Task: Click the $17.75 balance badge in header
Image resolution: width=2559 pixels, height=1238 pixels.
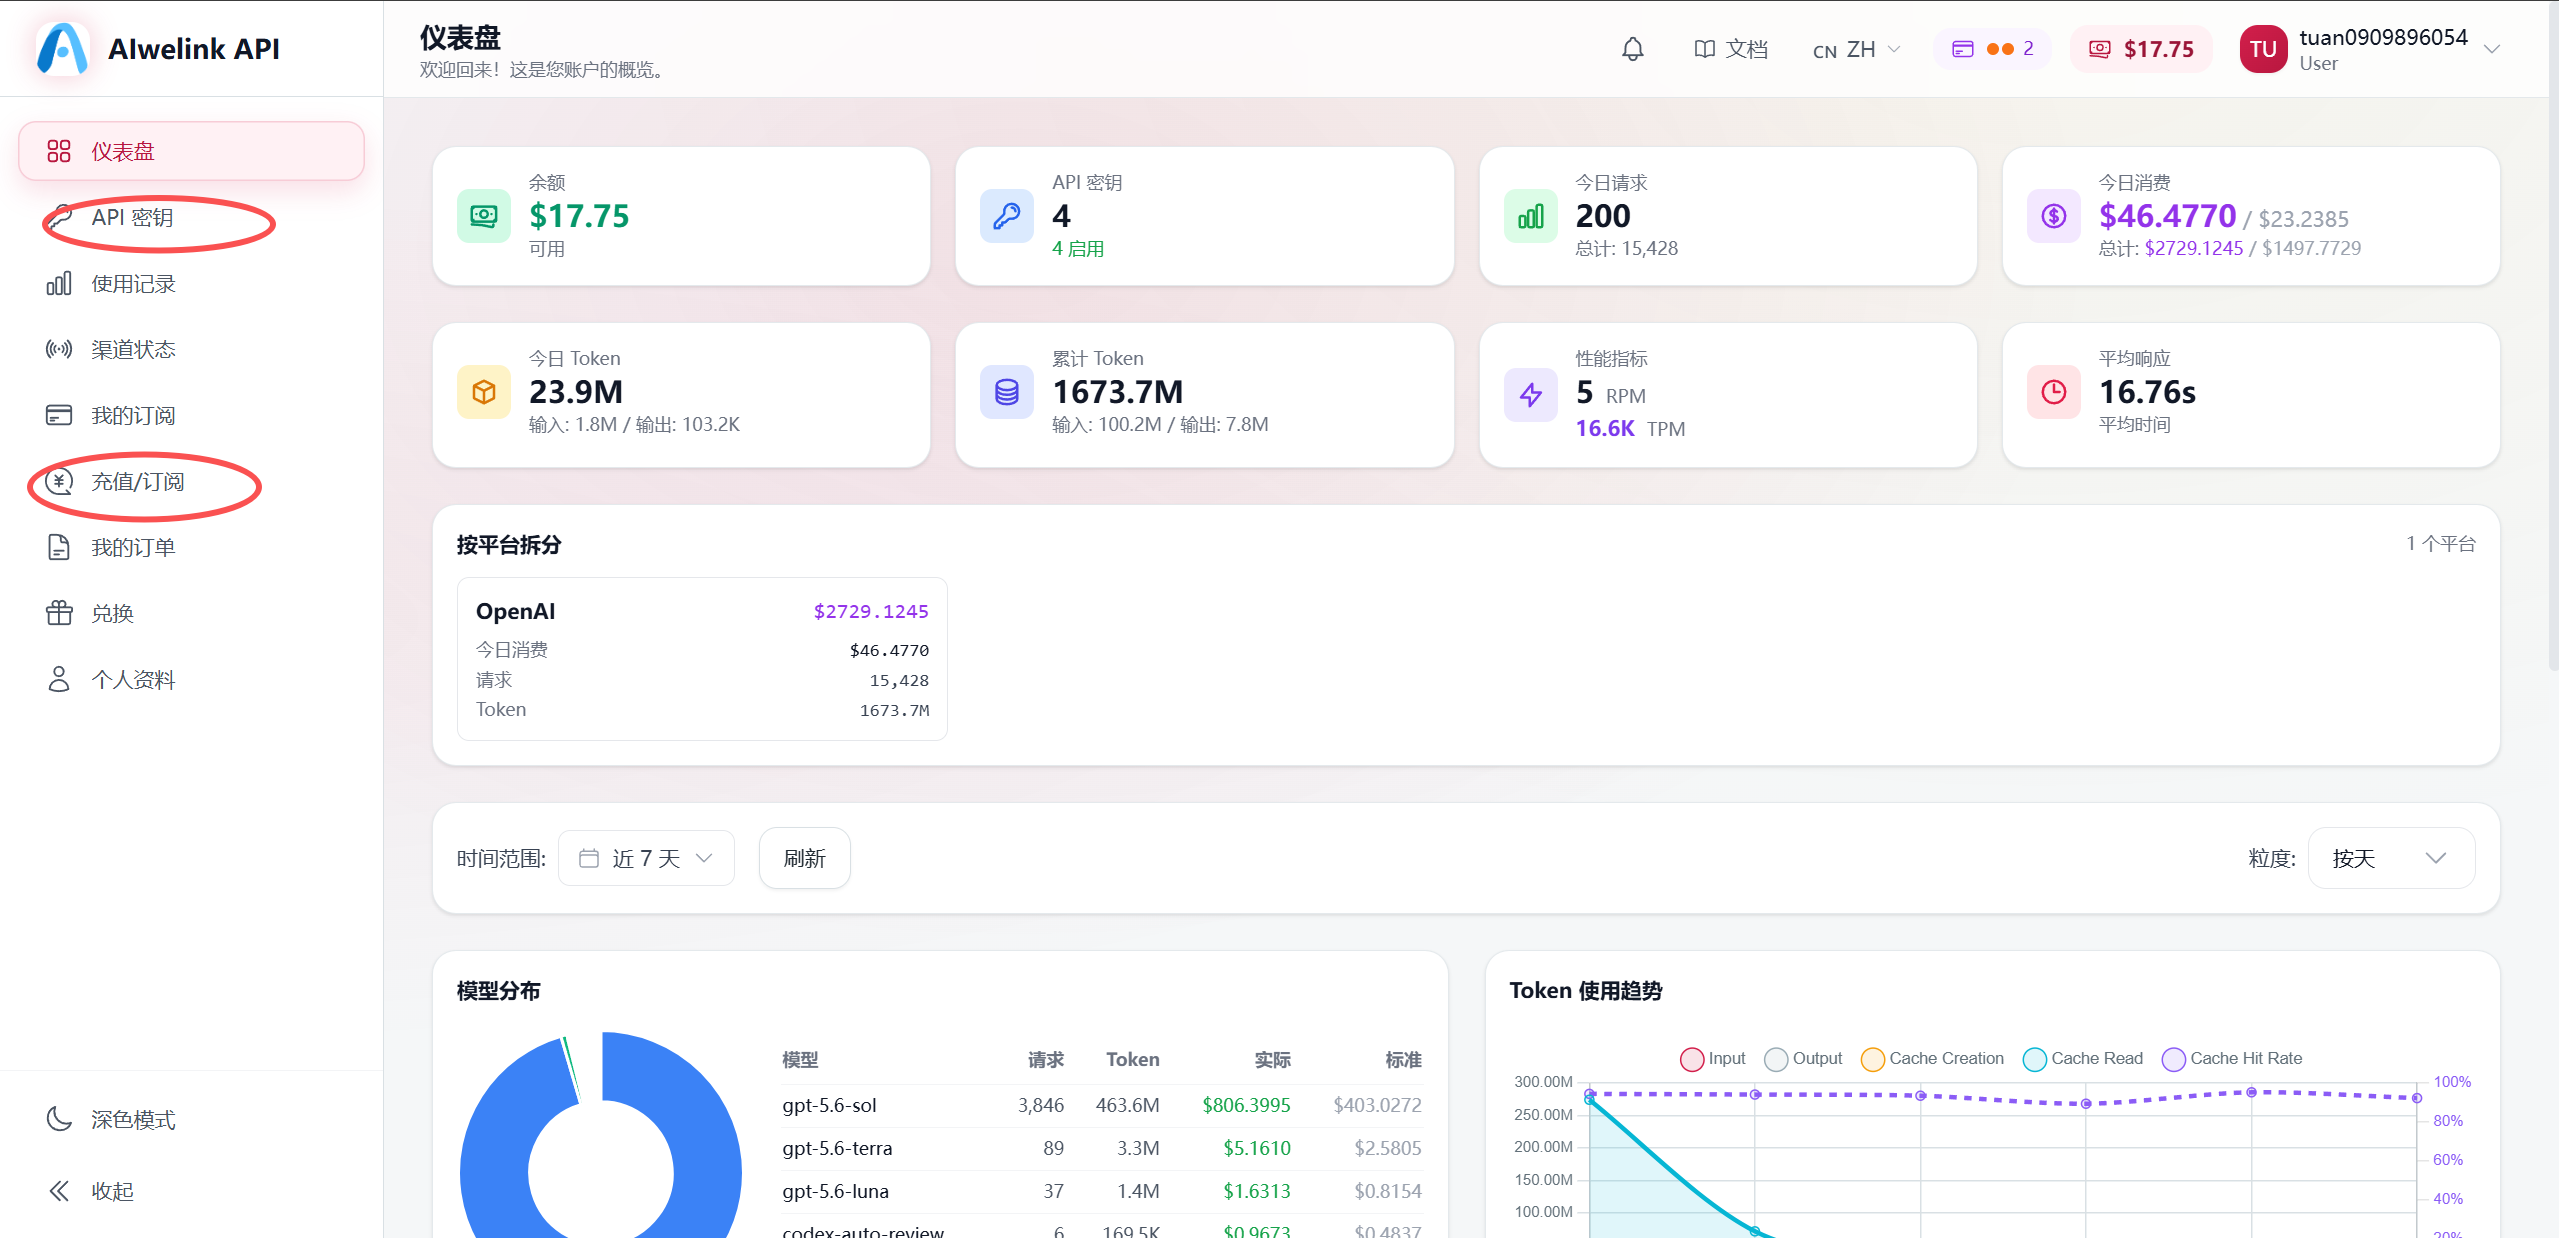Action: point(2140,49)
